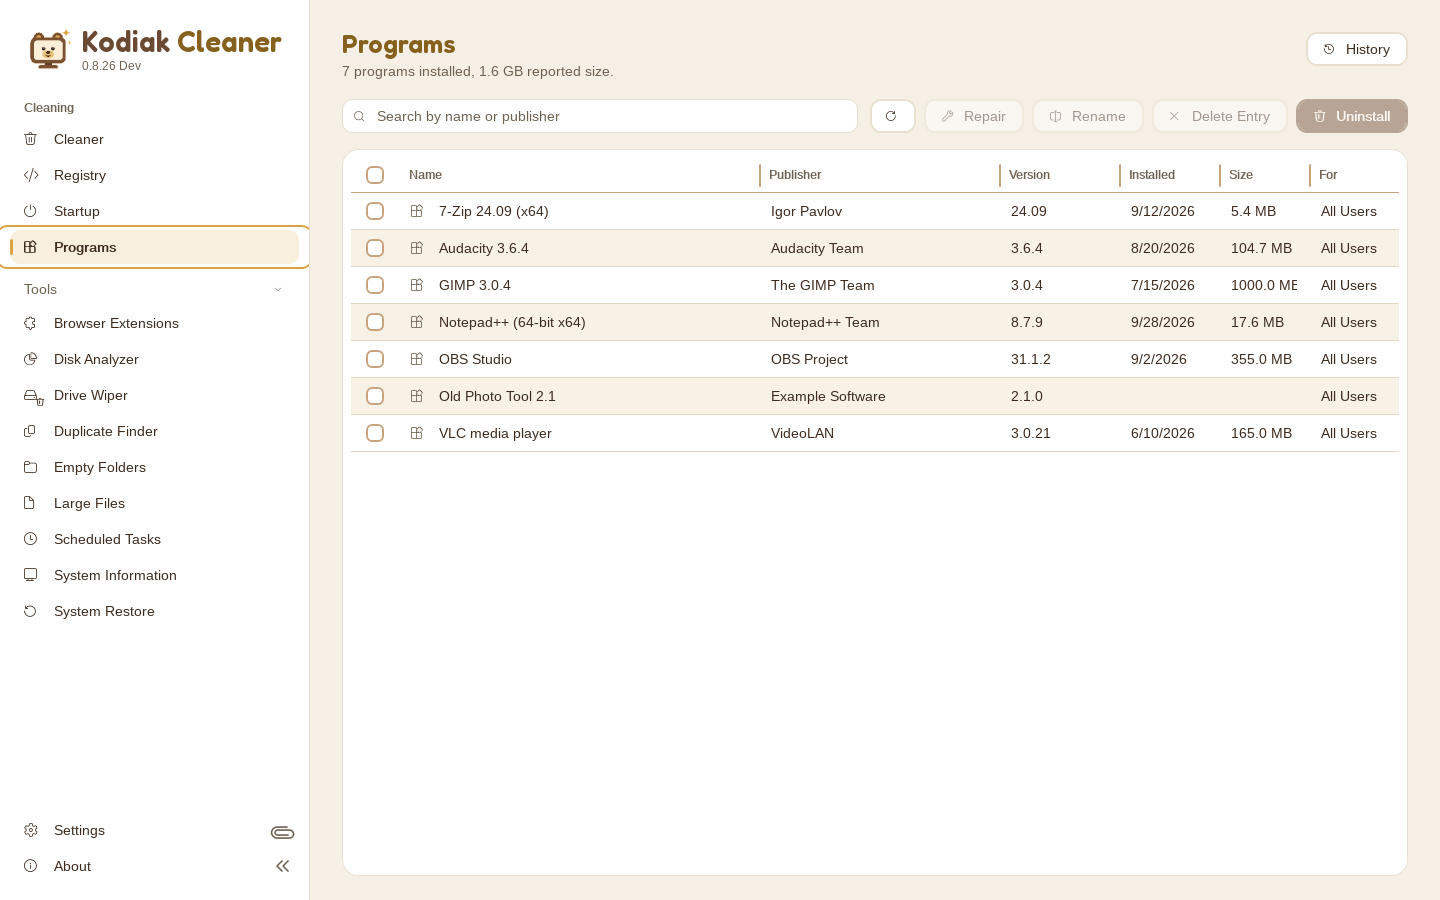Viewport: 1440px width, 900px height.
Task: Open Empty Folders icon
Action: [31, 467]
